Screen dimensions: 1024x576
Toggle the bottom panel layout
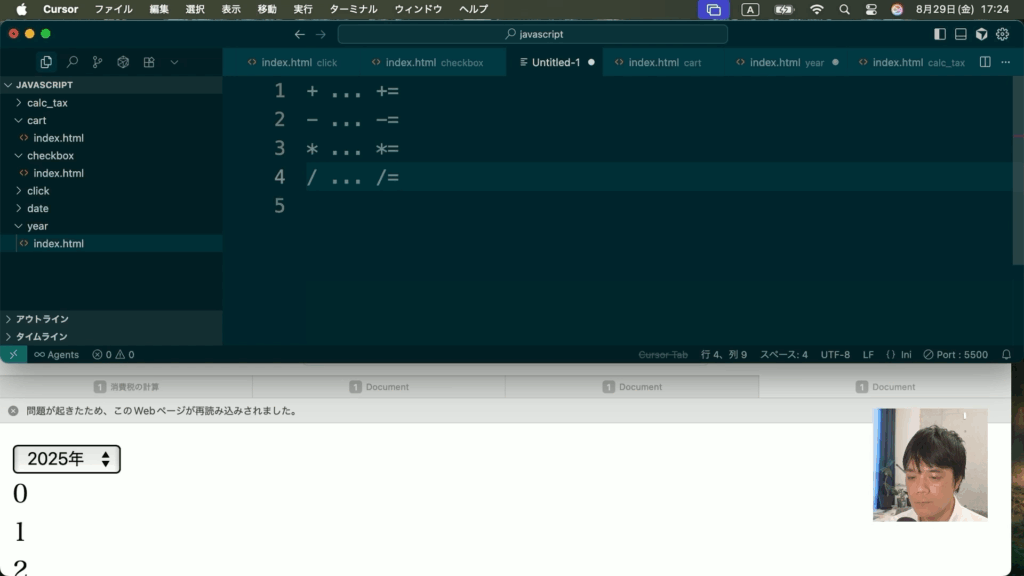[x=960, y=34]
